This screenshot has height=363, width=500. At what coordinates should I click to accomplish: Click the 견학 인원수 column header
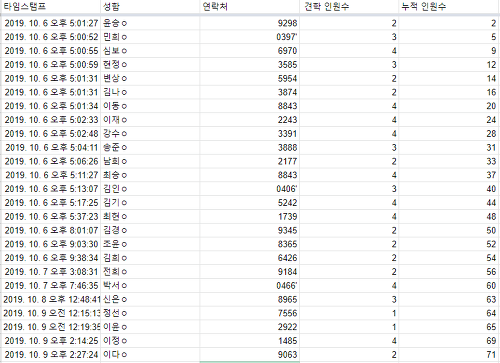click(349, 7)
